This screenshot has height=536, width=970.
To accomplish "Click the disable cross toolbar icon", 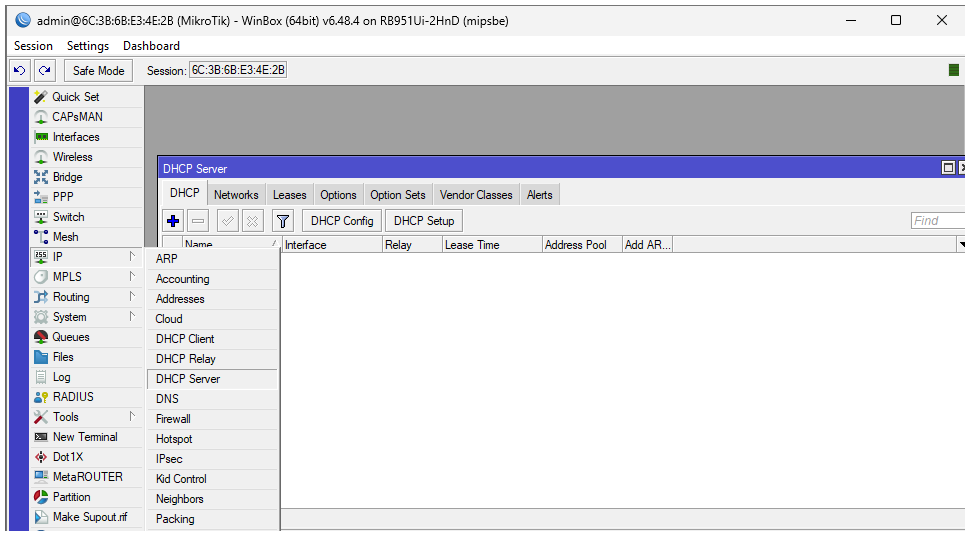I will (252, 220).
